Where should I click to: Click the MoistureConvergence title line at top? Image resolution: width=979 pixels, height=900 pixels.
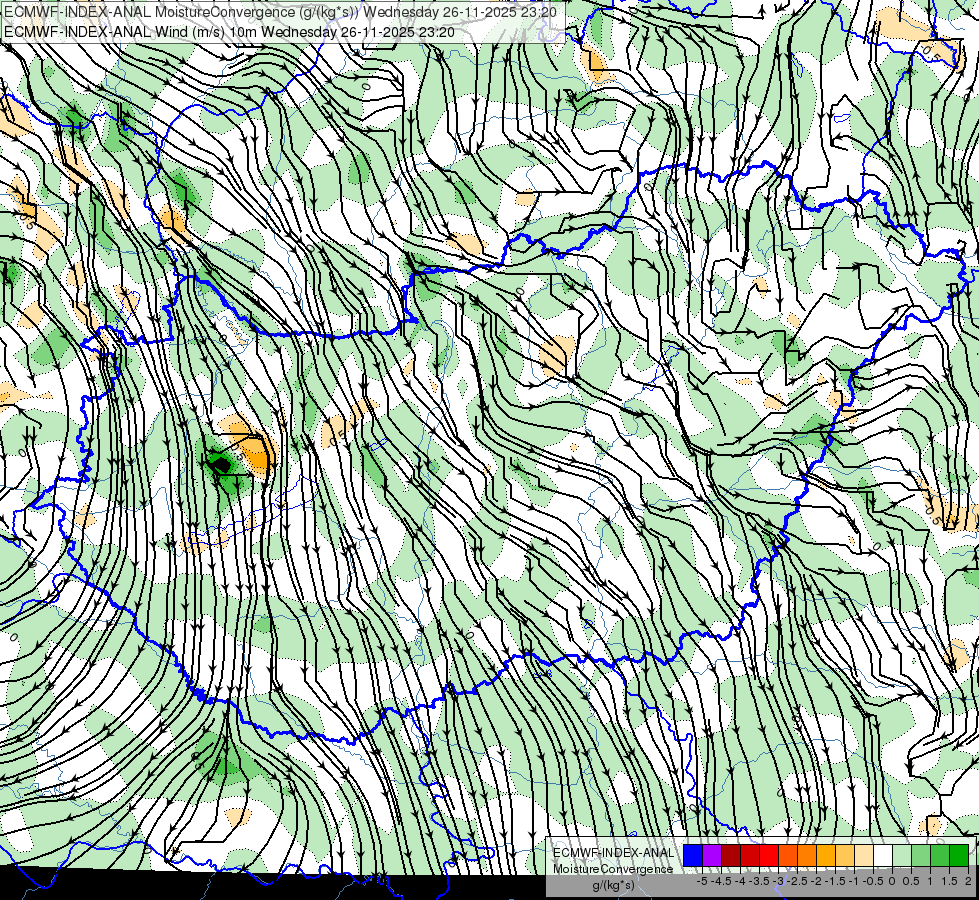coord(281,12)
